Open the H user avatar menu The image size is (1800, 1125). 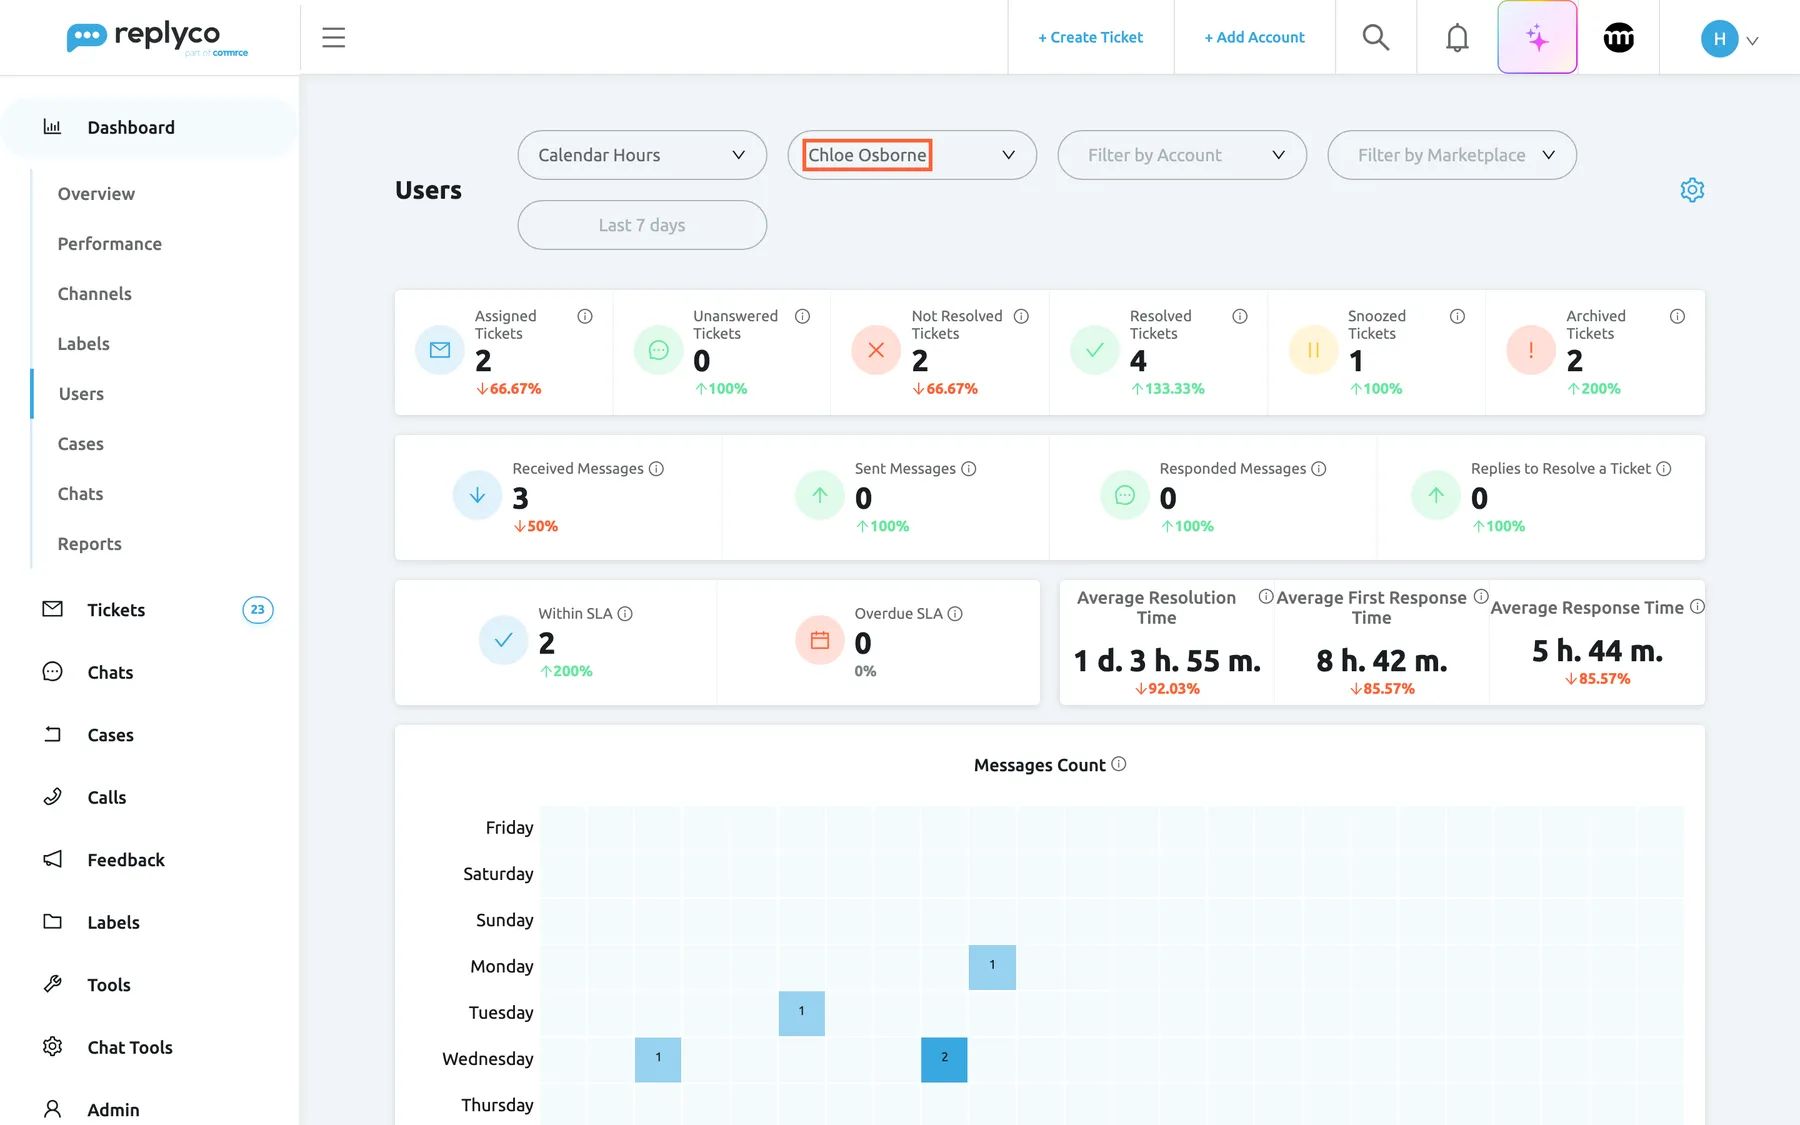click(1729, 39)
